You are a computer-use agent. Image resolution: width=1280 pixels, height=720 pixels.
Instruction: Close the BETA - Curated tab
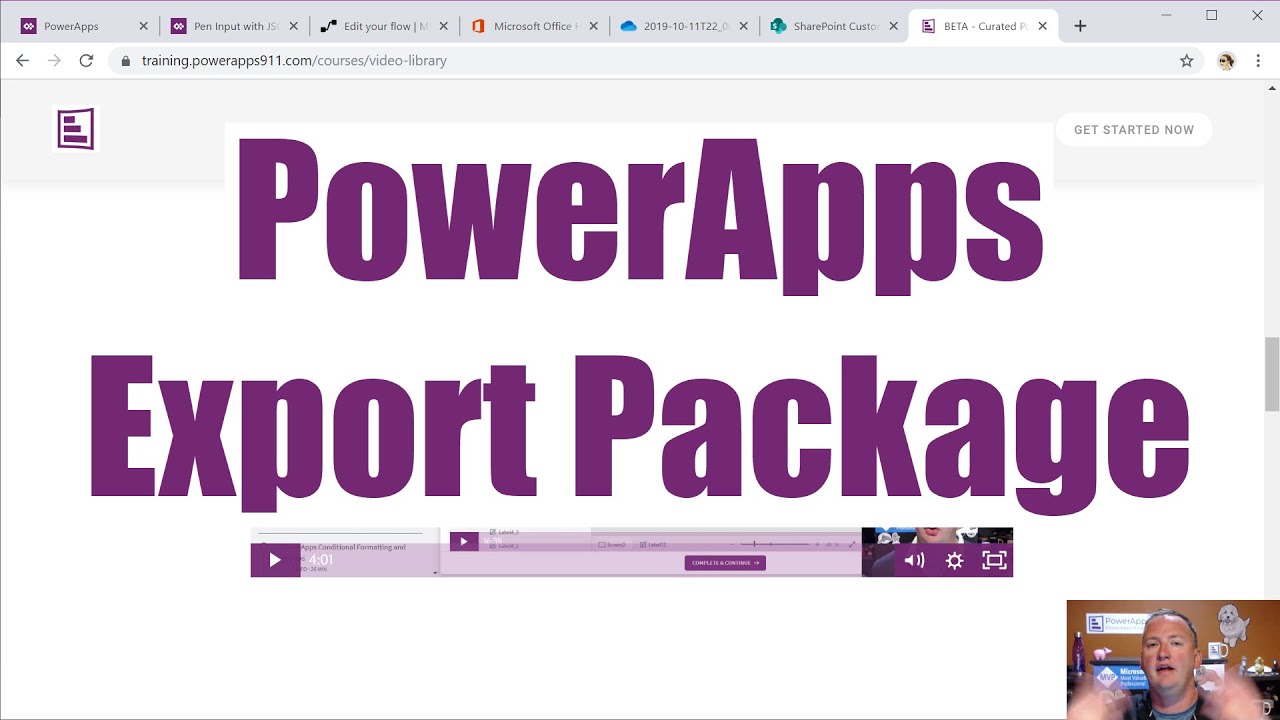point(1043,26)
